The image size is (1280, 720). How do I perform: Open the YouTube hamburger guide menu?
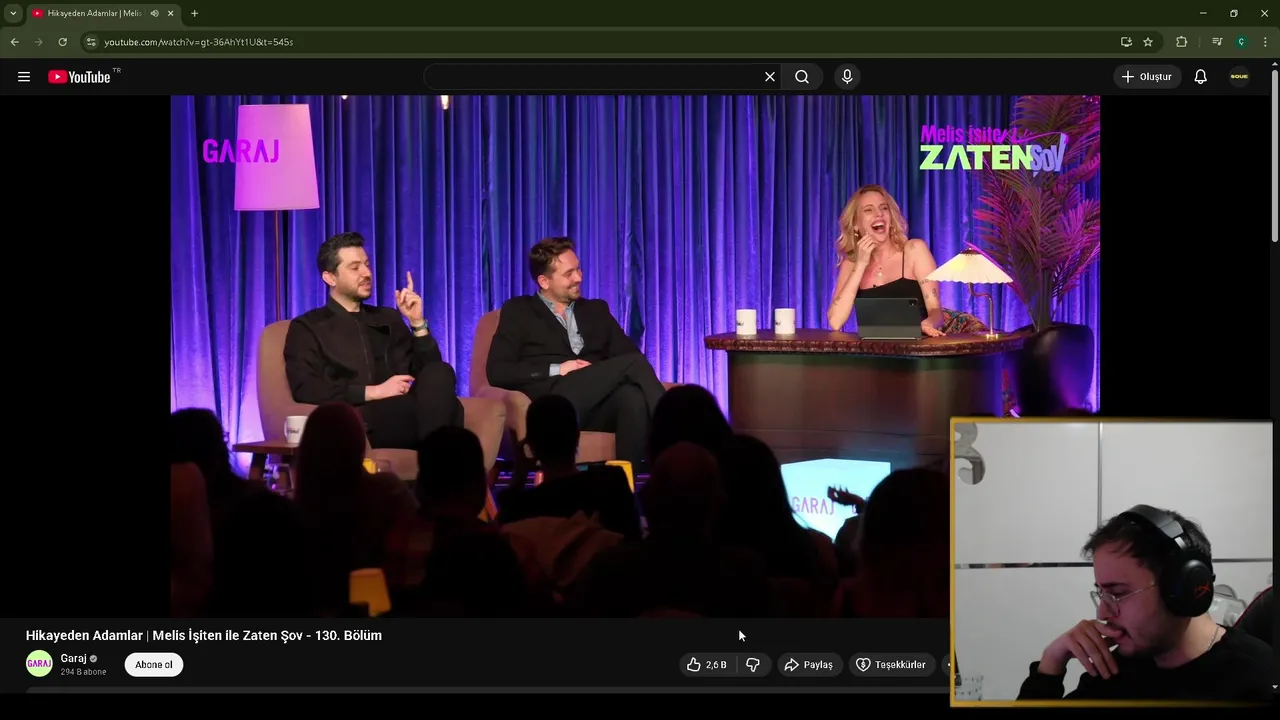(x=24, y=77)
